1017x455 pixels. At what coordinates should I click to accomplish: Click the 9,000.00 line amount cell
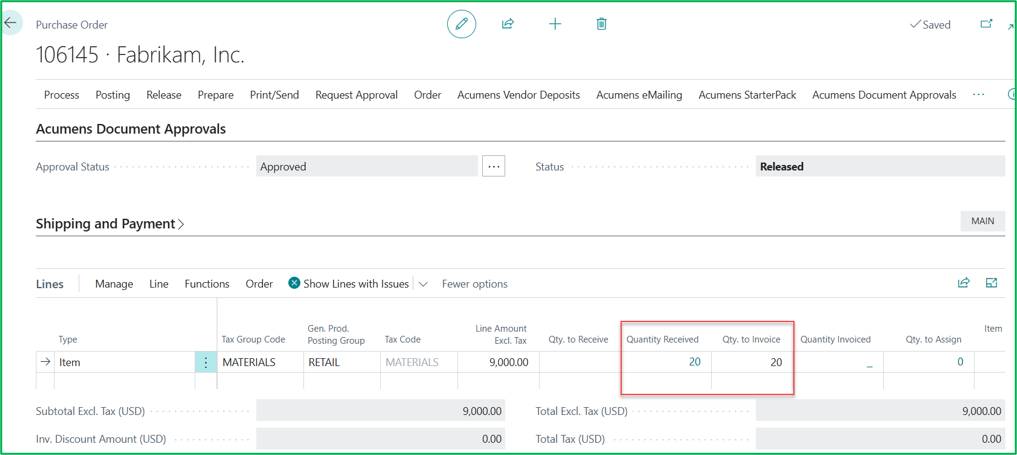499,362
